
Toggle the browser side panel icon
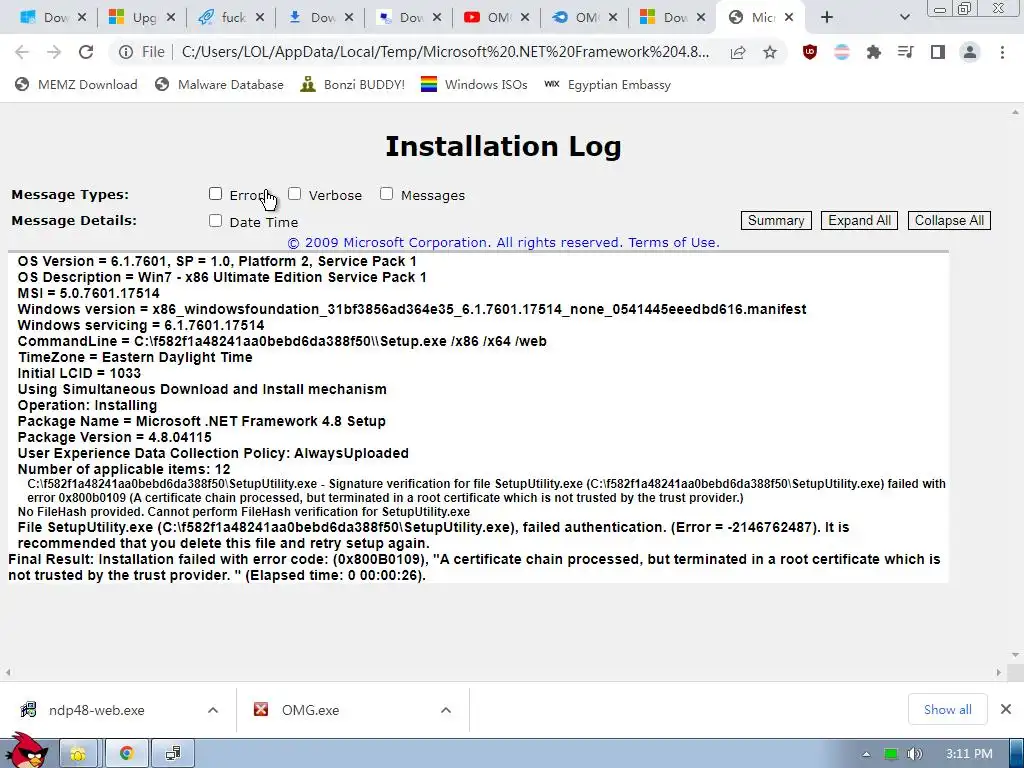coord(938,52)
